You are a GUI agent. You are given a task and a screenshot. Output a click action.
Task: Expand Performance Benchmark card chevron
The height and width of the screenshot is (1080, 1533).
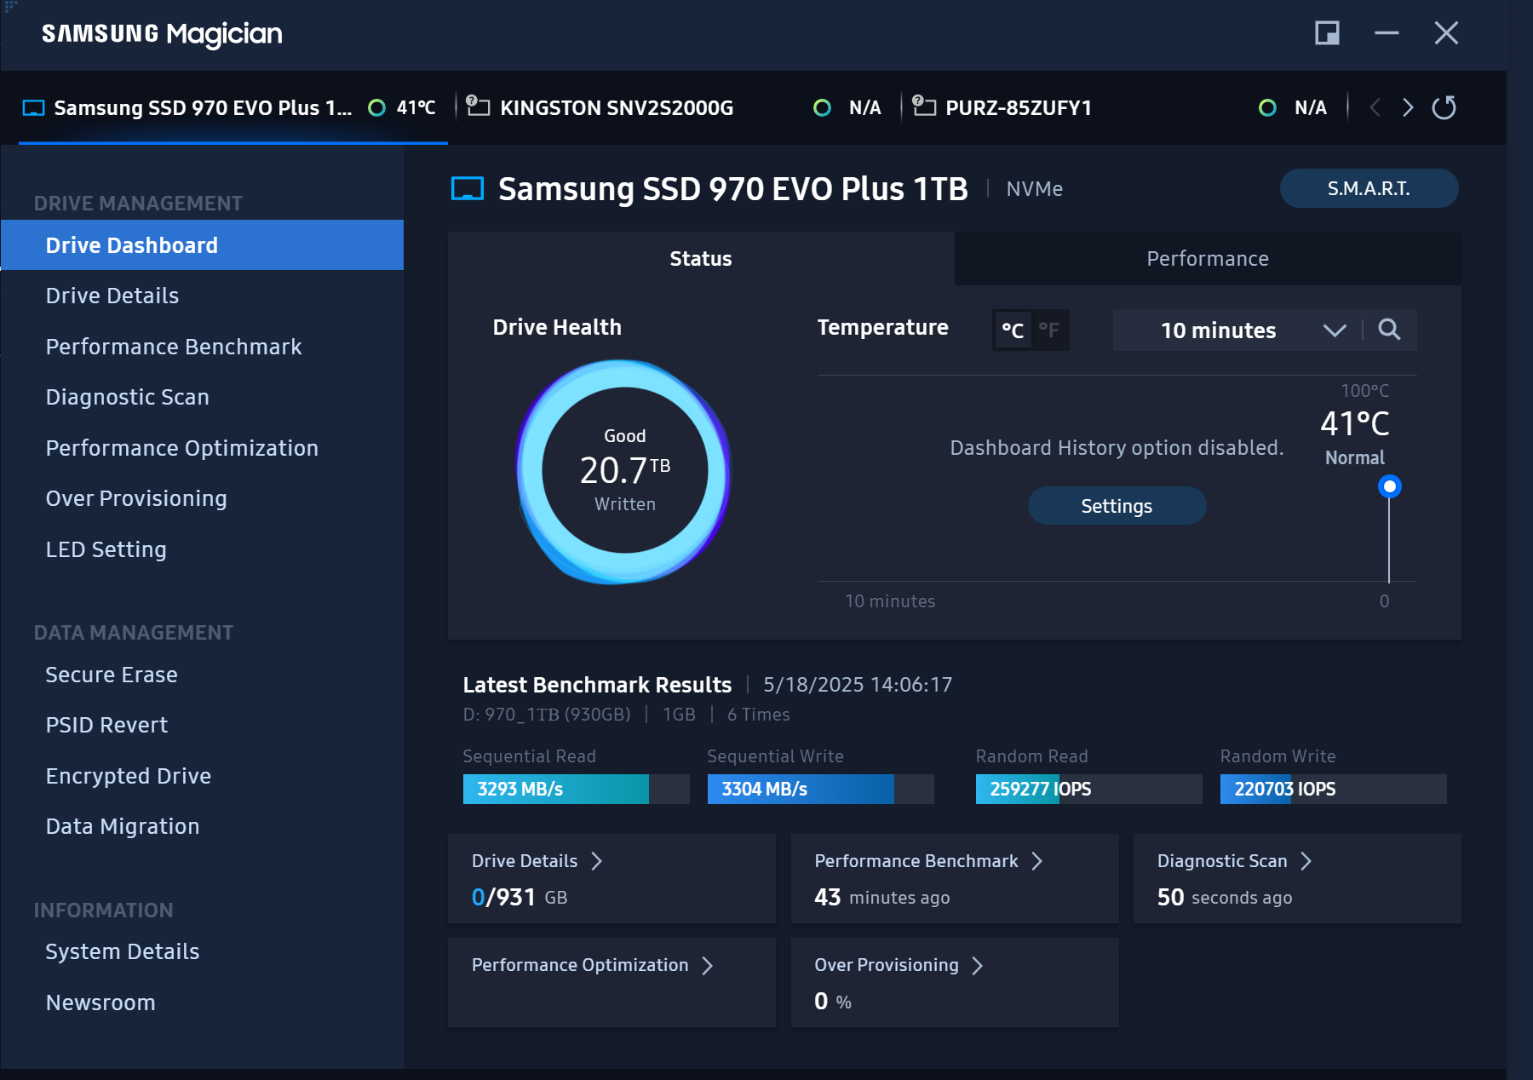[x=1037, y=861]
